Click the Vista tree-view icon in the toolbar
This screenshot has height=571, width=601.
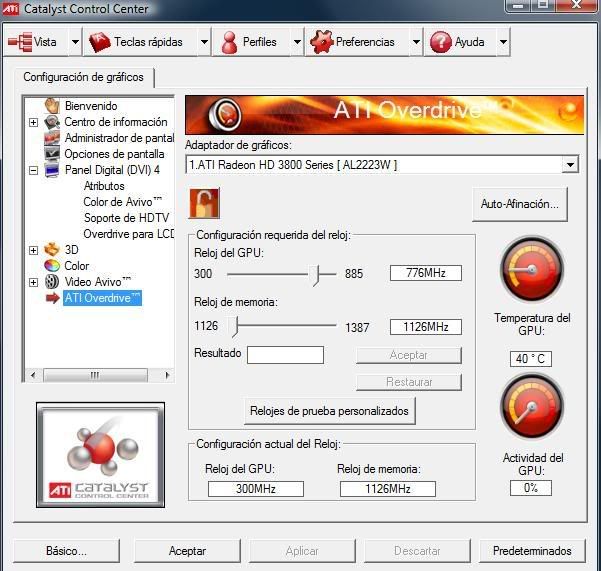(x=20, y=42)
